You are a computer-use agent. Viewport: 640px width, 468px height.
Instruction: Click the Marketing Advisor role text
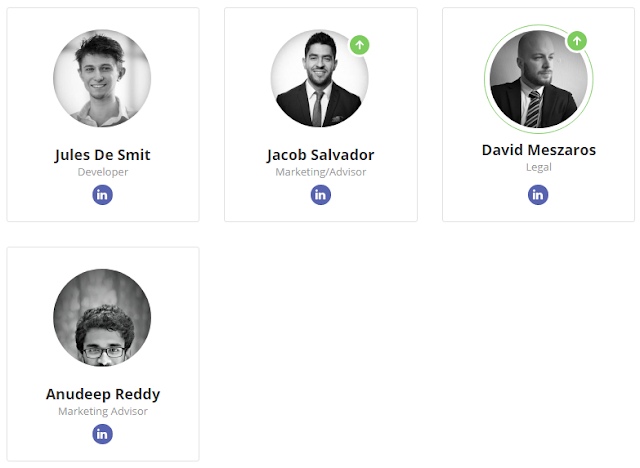[x=102, y=411]
